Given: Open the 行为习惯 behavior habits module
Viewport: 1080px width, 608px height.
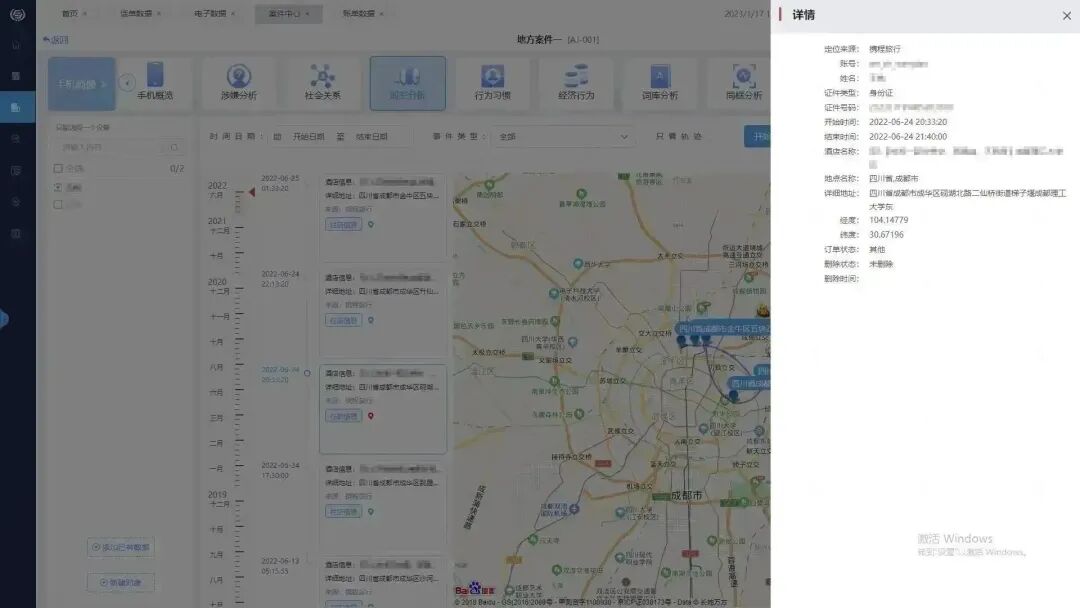Looking at the screenshot, I should click(x=492, y=81).
